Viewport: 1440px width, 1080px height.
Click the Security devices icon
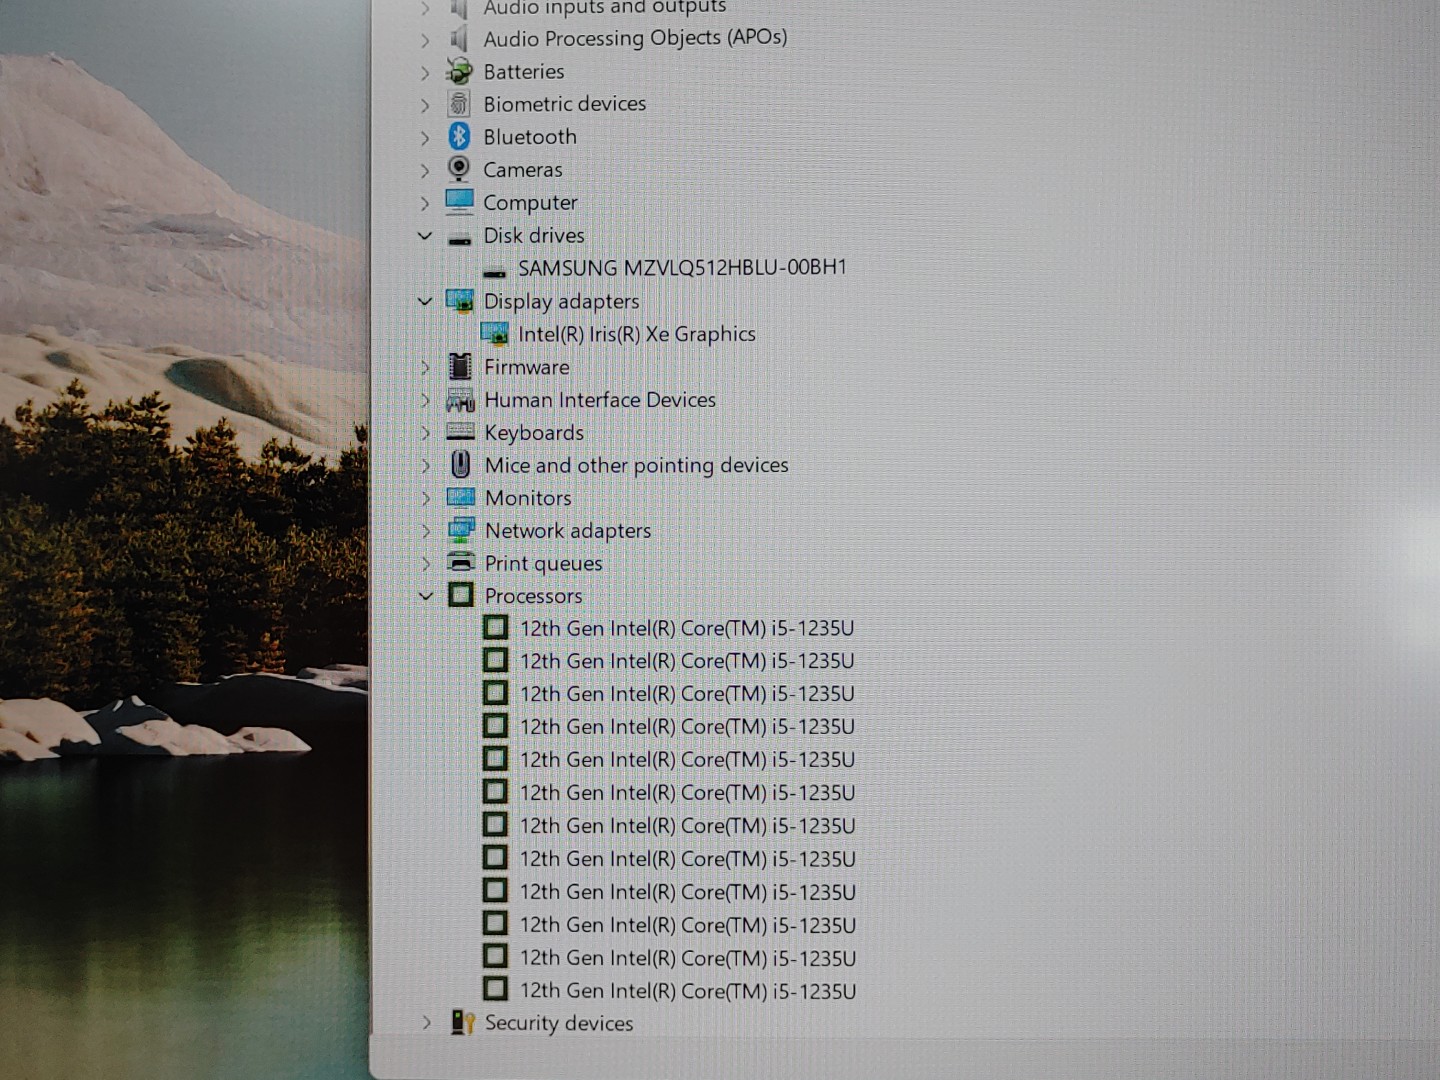[461, 1022]
